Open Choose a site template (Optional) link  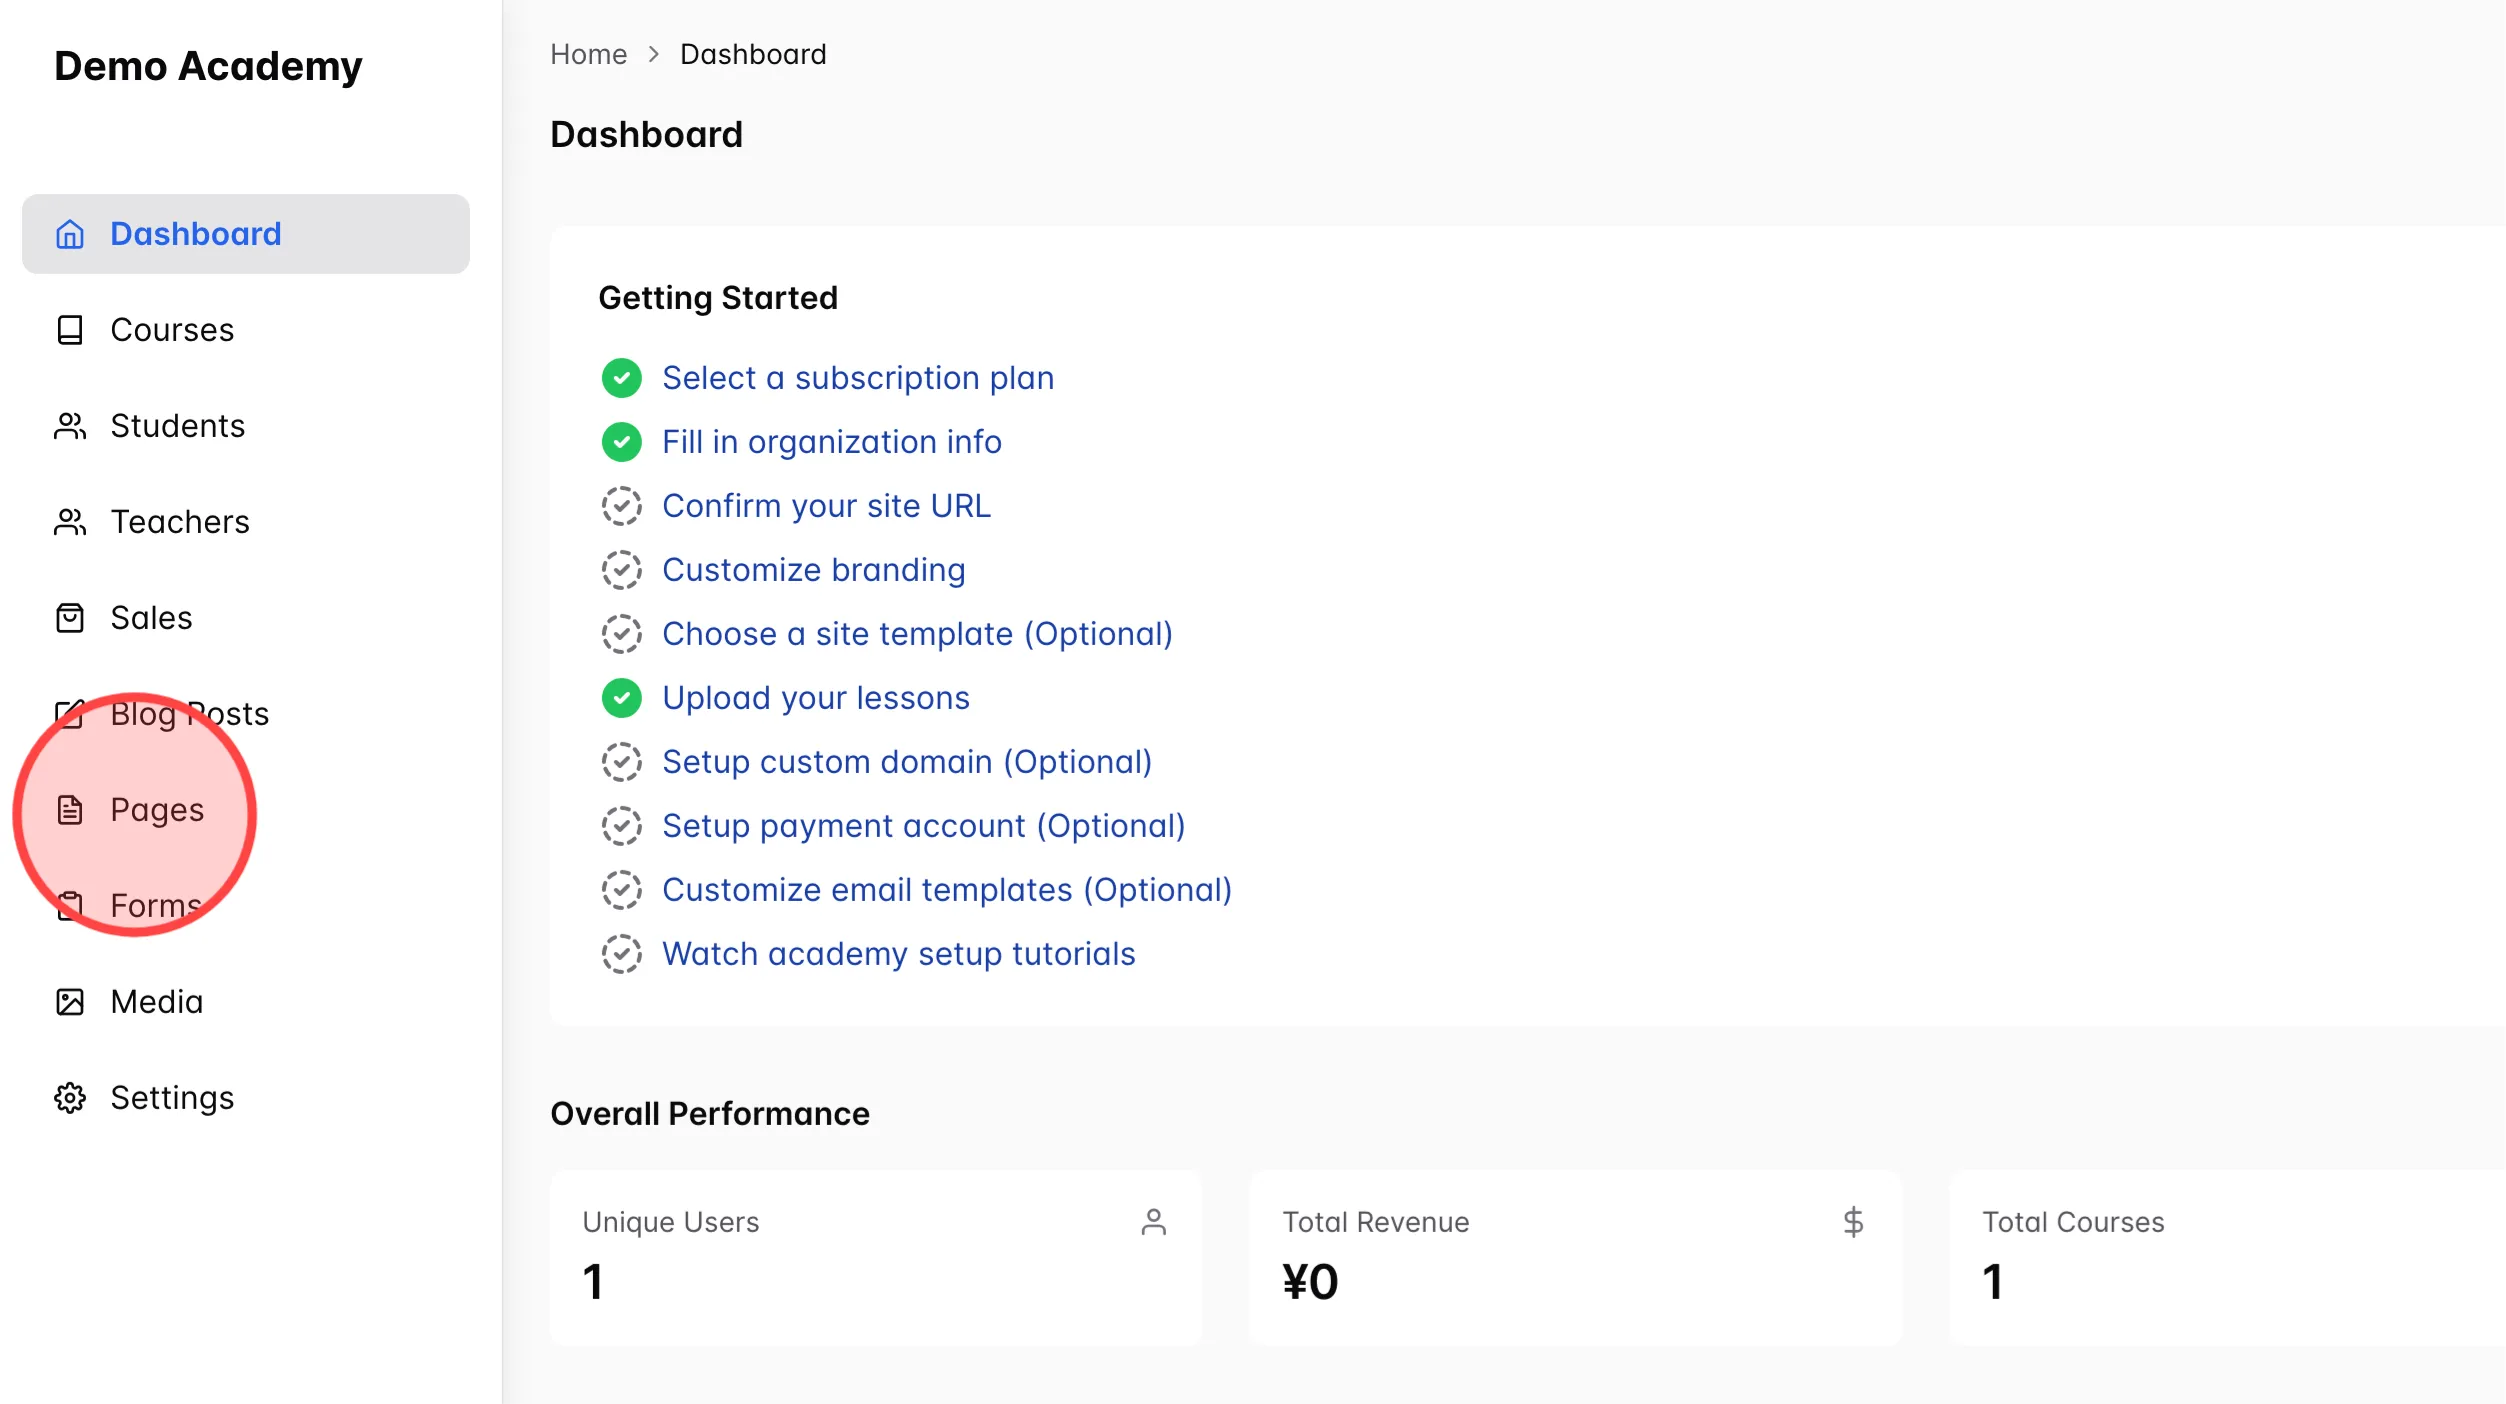pos(917,634)
